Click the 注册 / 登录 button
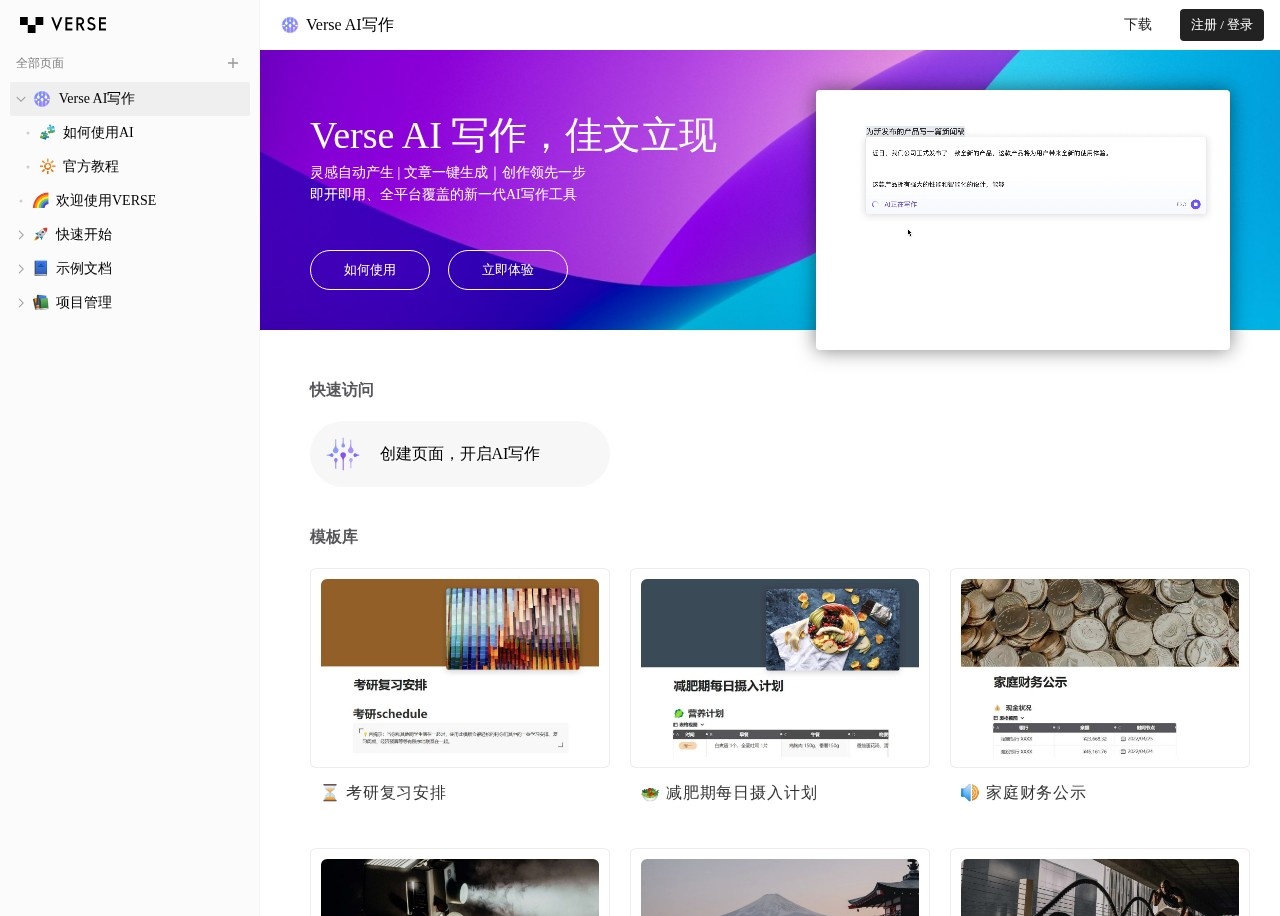 click(1222, 25)
